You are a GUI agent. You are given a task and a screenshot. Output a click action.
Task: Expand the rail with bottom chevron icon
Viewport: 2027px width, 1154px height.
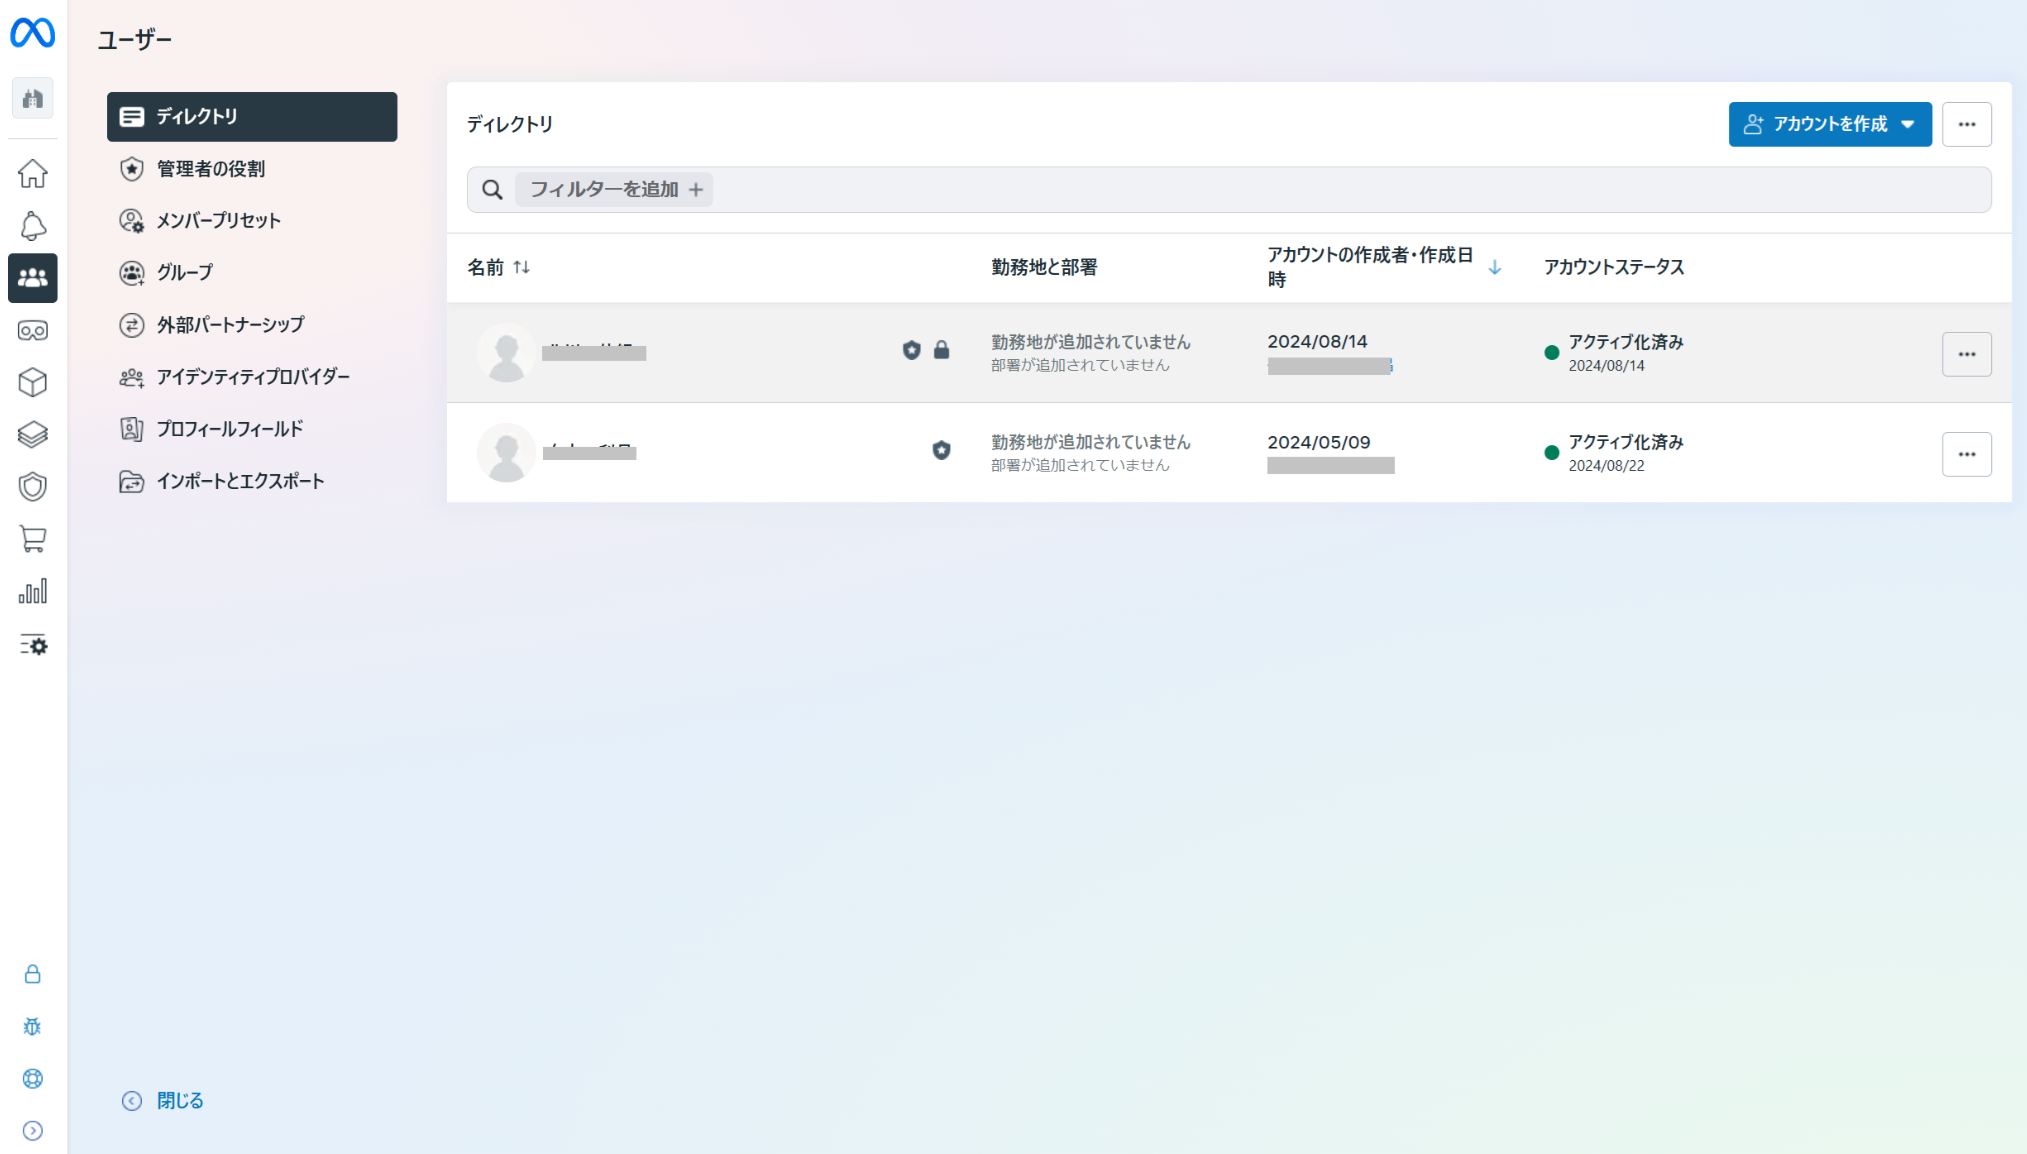click(33, 1130)
